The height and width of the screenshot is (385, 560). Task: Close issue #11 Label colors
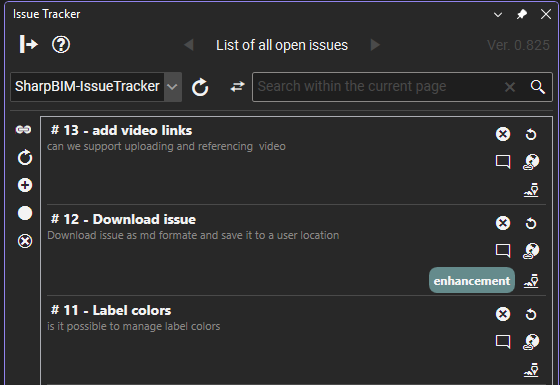click(x=503, y=314)
